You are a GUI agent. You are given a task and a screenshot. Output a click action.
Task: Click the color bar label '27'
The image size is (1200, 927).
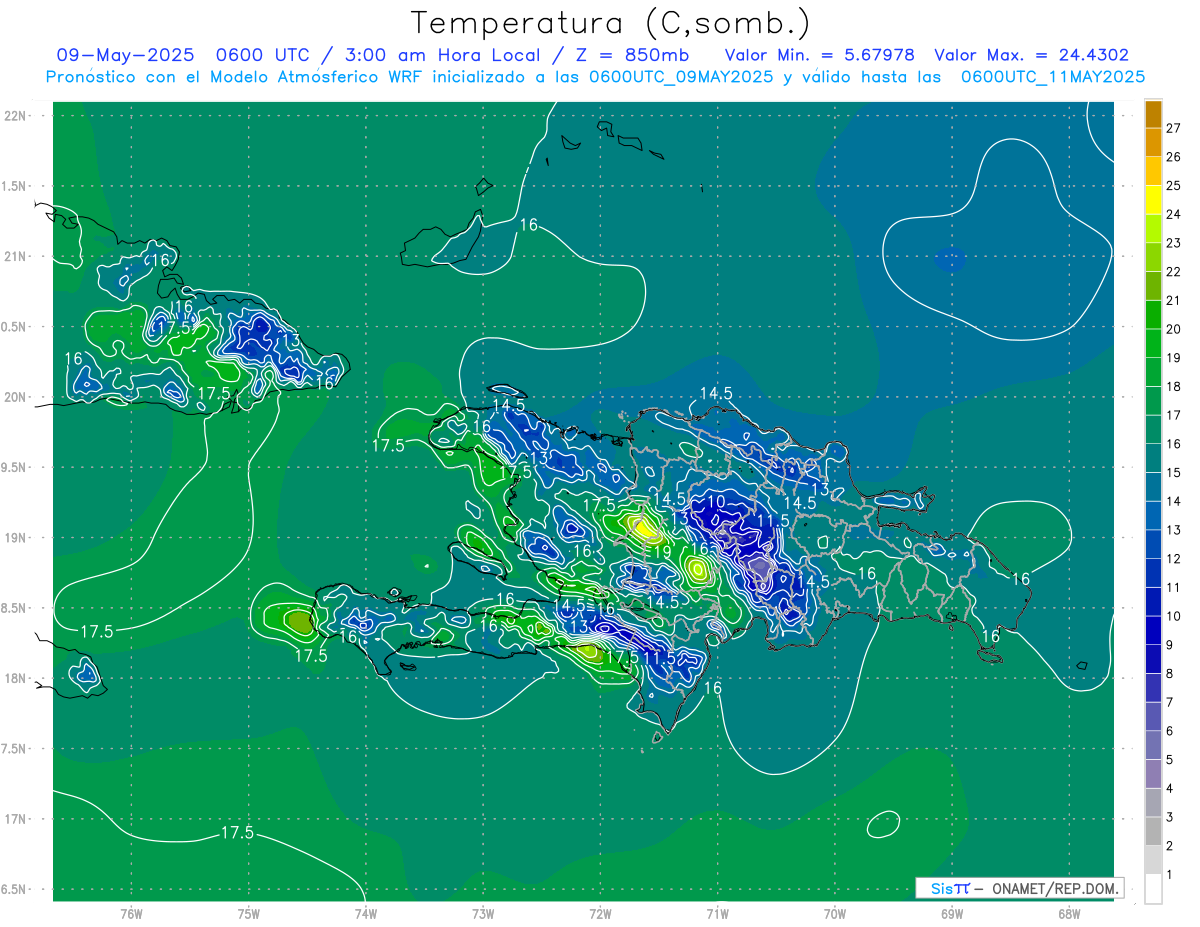(x=1174, y=128)
